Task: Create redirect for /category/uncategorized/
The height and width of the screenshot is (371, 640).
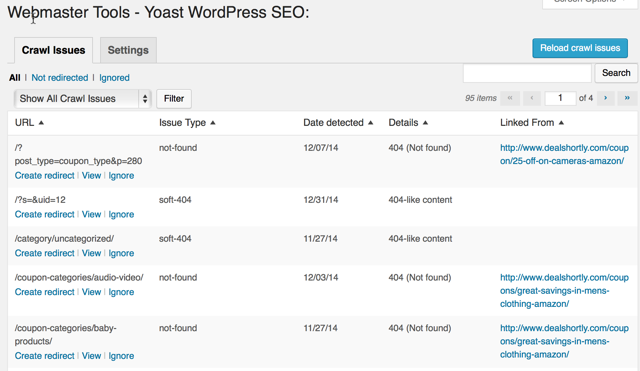Action: pyautogui.click(x=44, y=253)
